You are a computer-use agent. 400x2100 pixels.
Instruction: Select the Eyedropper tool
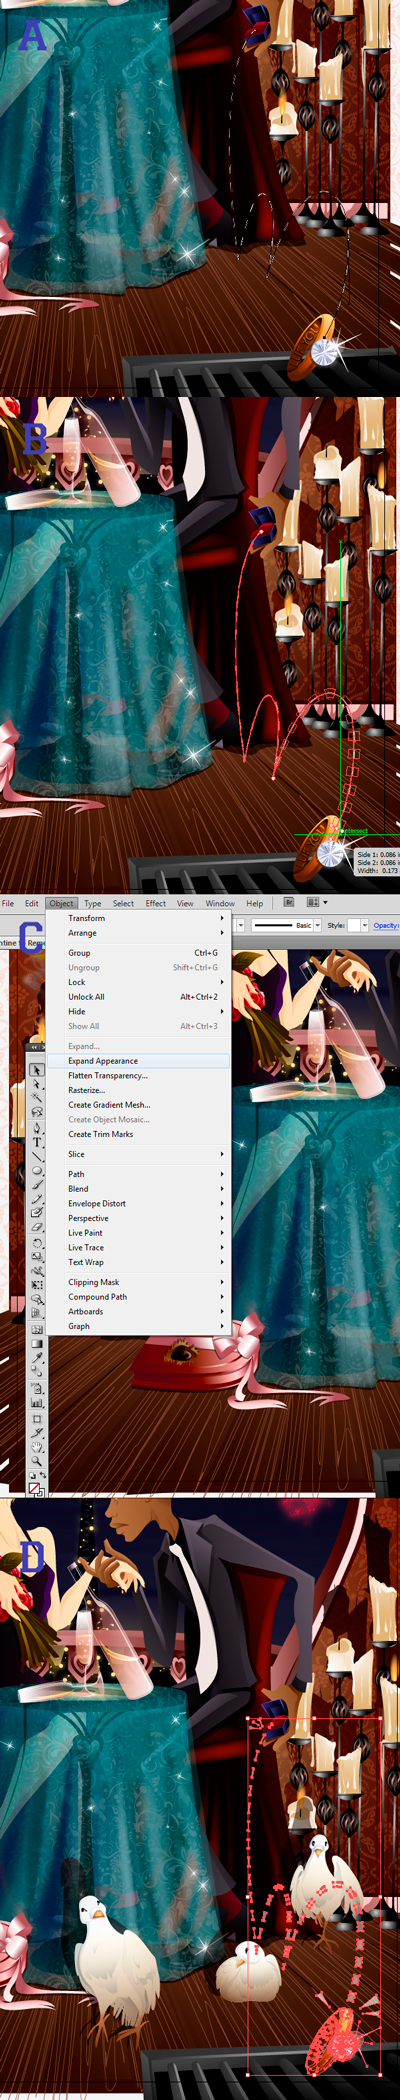(37, 1357)
